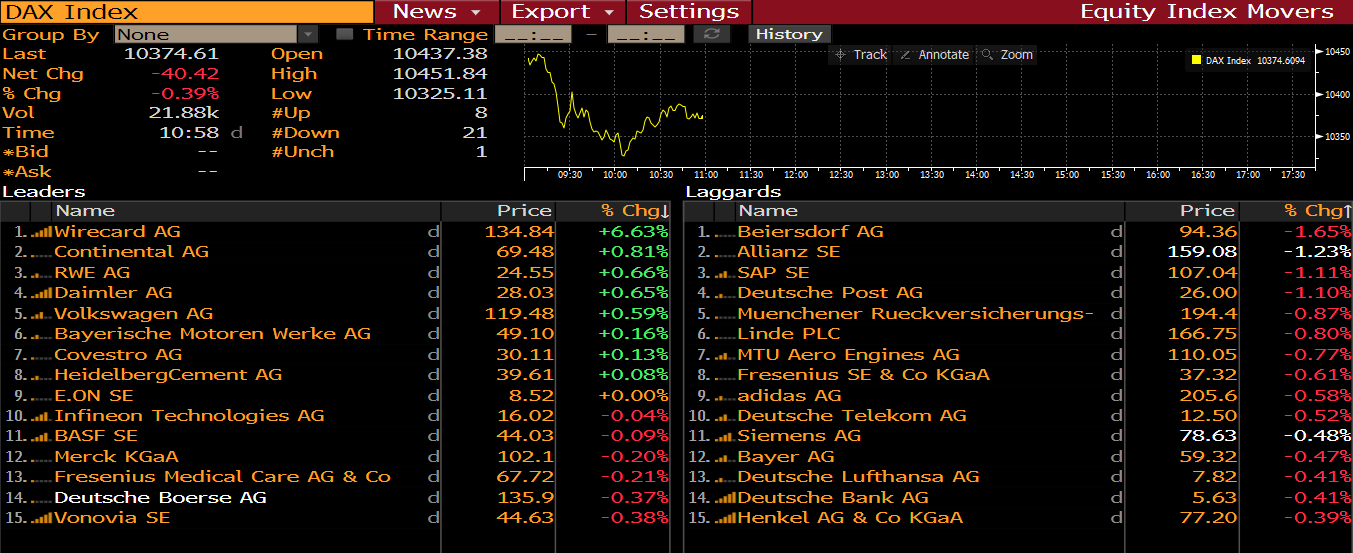Viewport: 1353px width, 553px height.
Task: Open Allianz SE in the Laggards list
Action: 789,252
